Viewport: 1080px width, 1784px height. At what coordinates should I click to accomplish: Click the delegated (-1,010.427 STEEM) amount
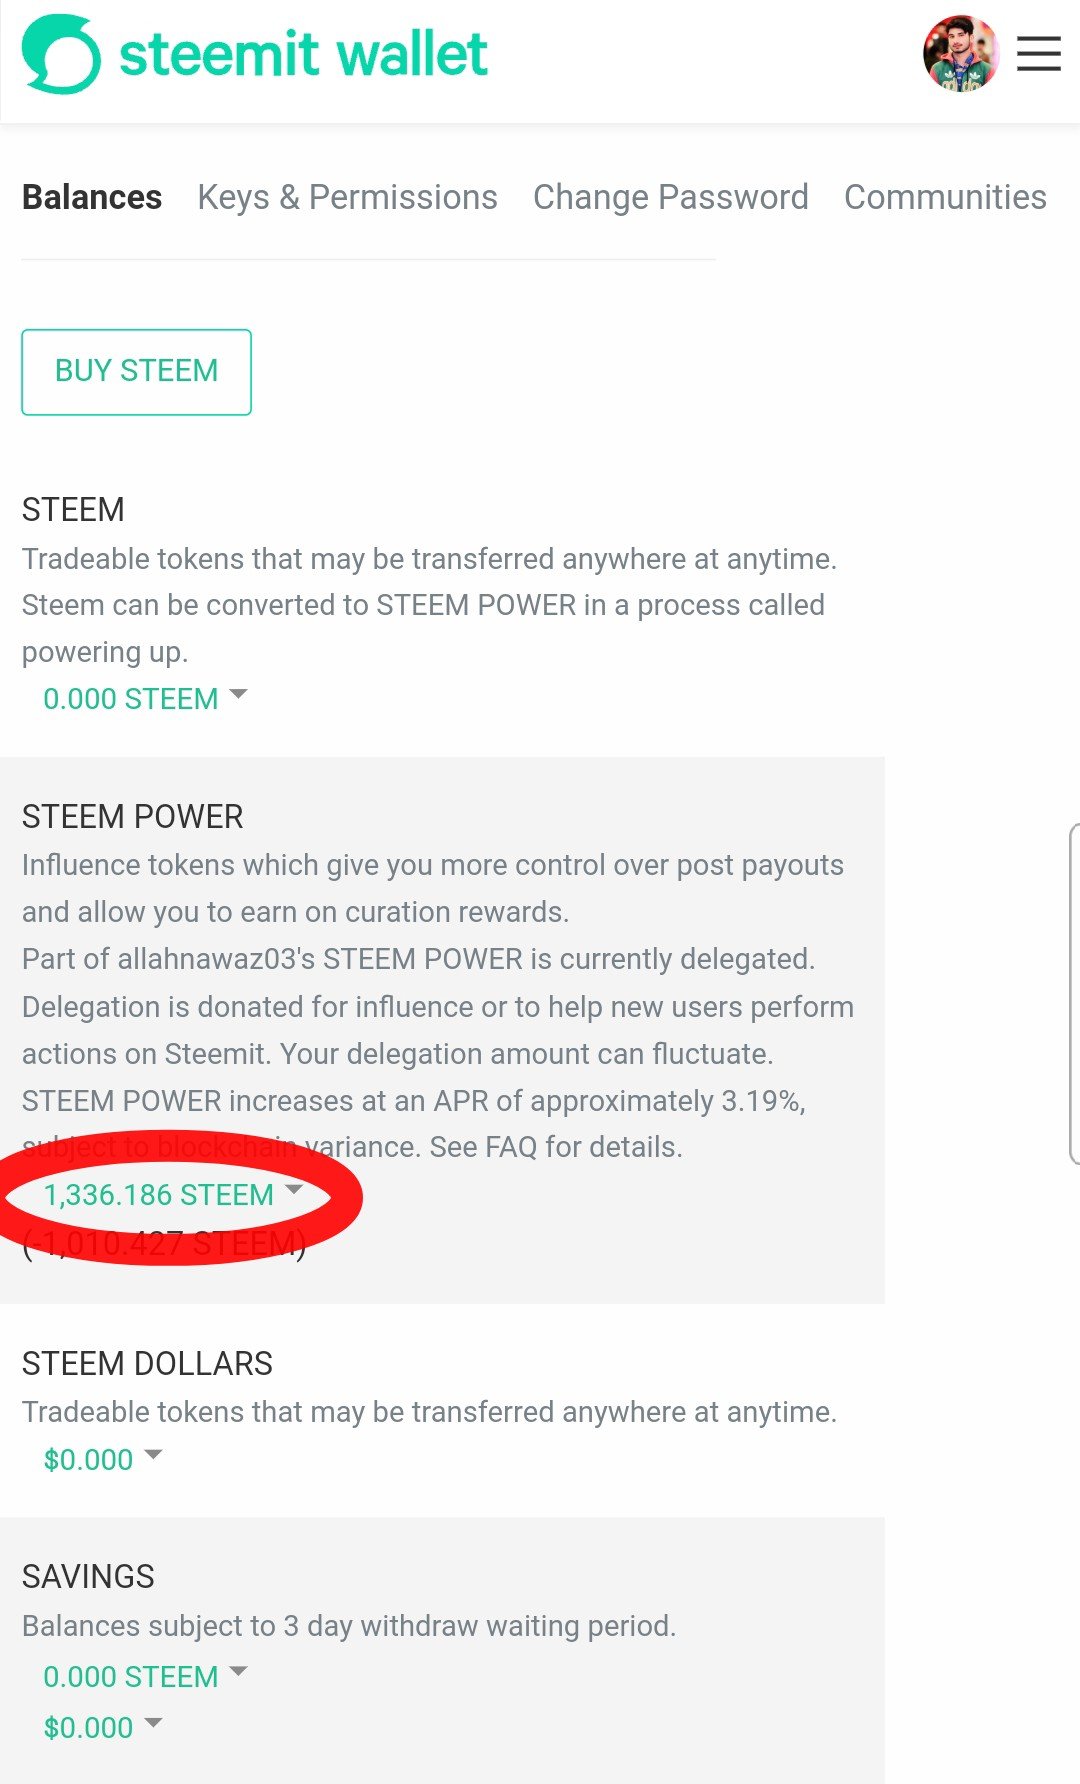164,1243
